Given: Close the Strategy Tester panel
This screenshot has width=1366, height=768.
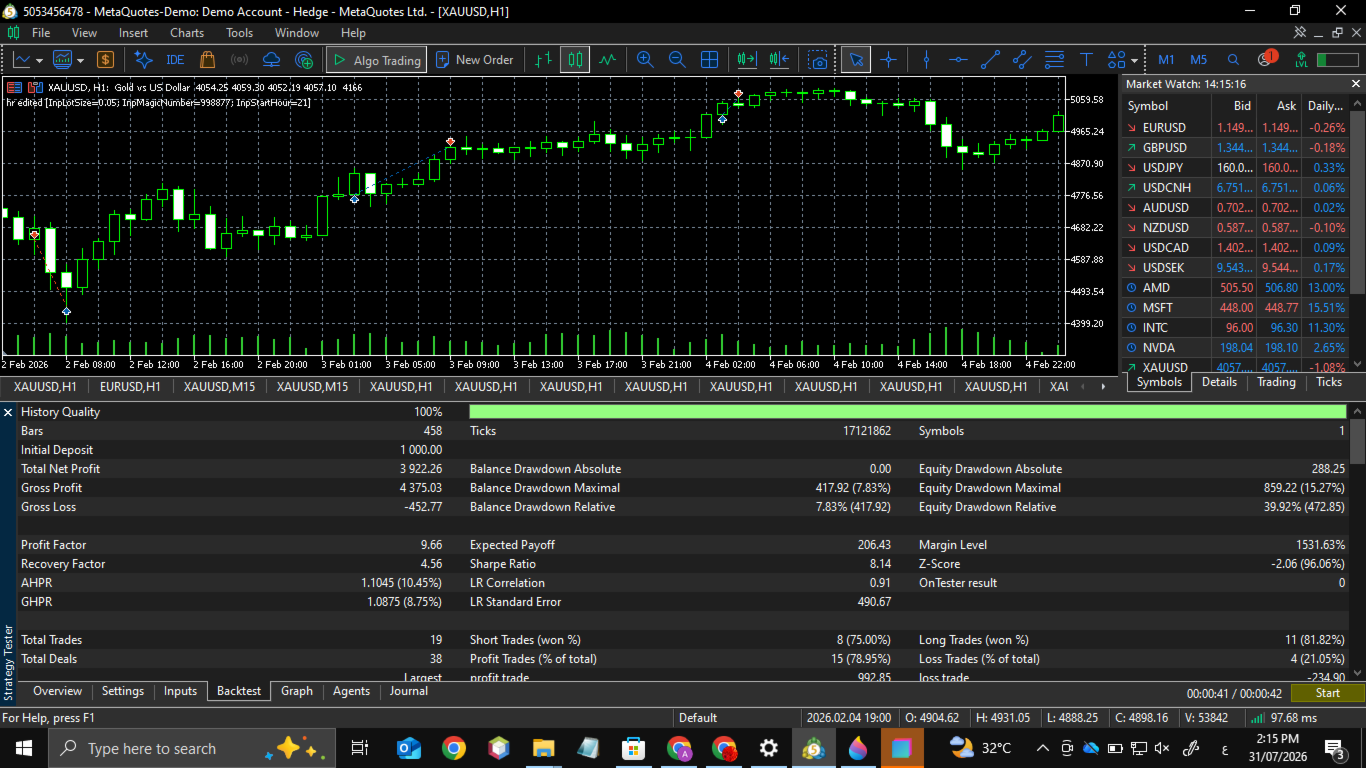Looking at the screenshot, I should (x=8, y=412).
